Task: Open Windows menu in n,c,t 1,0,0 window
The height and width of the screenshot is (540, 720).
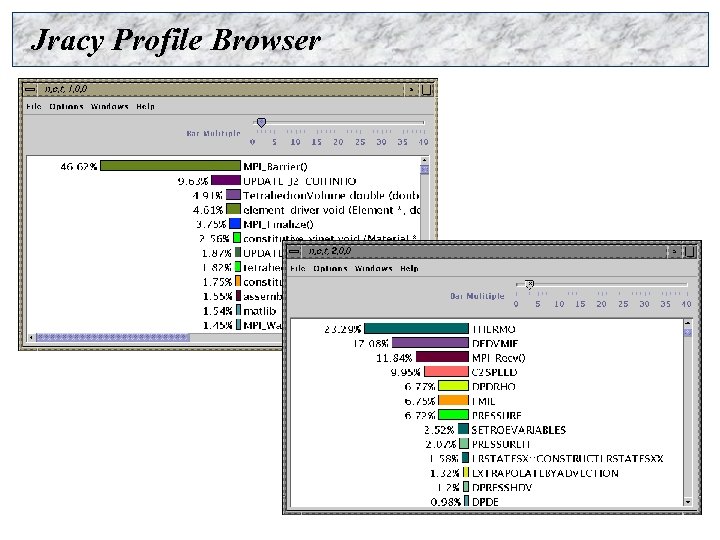Action: click(x=109, y=107)
